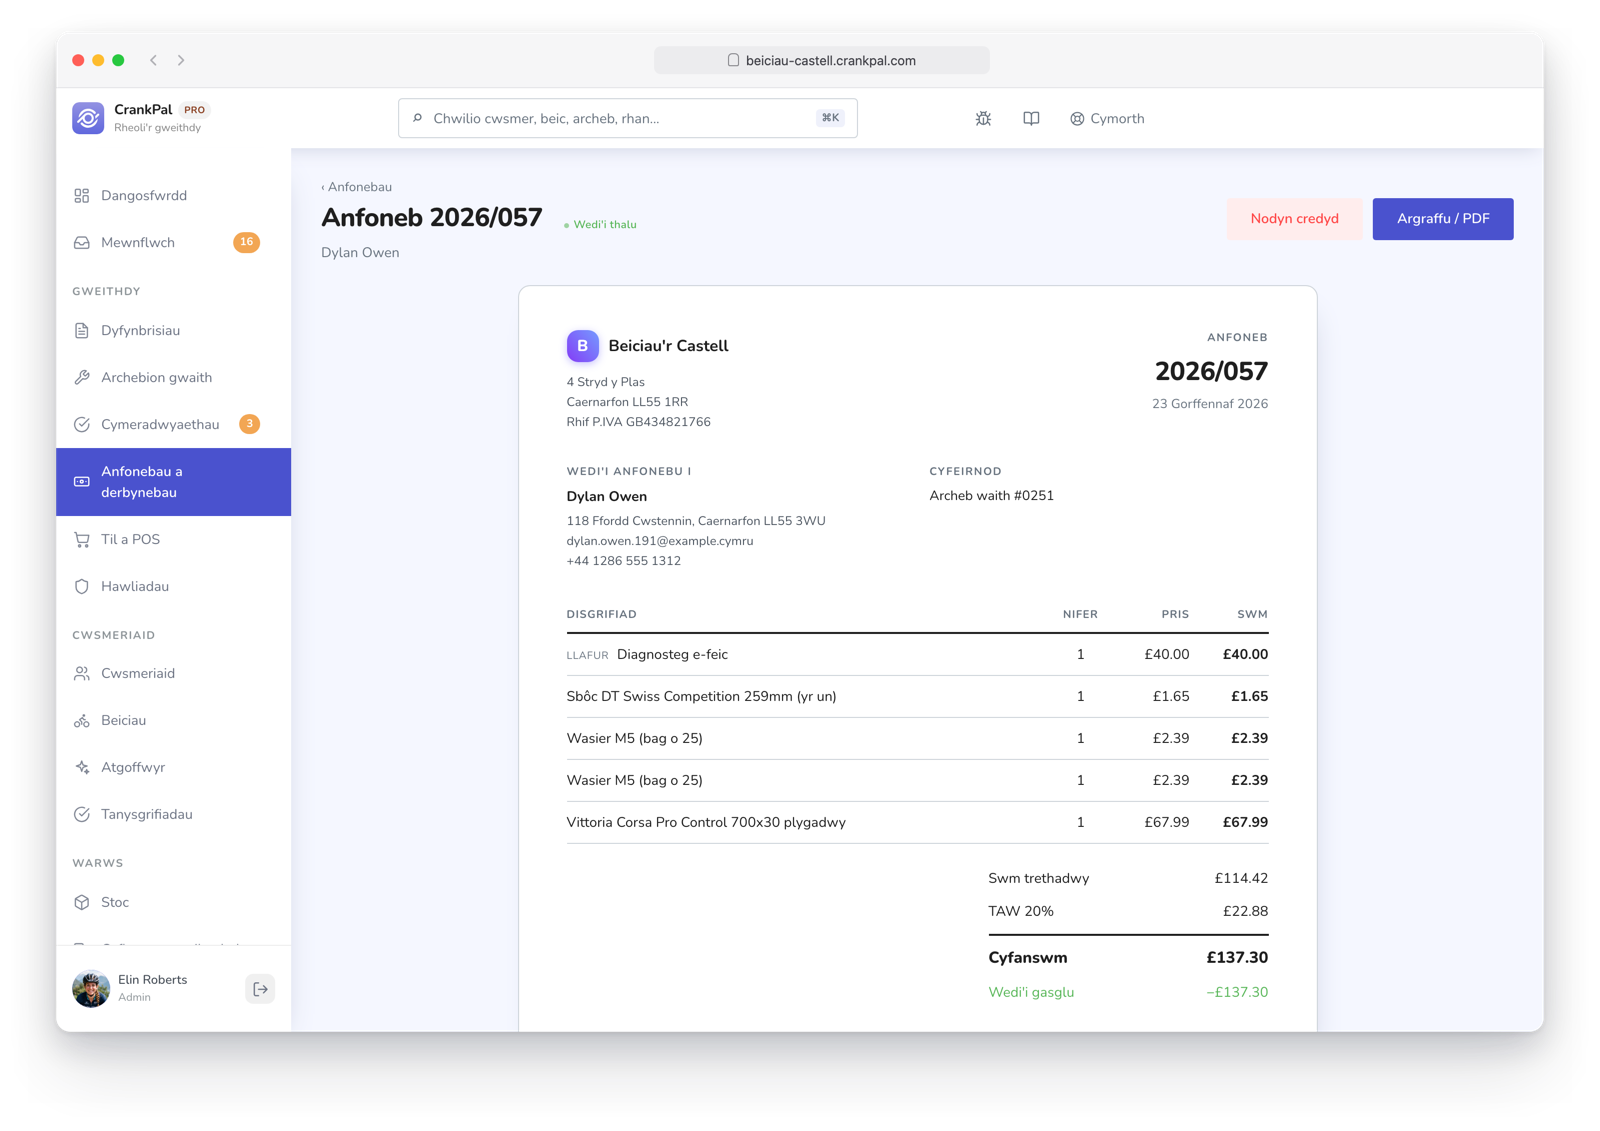The height and width of the screenshot is (1131, 1600).
Task: Click the Mewnflwch 16 badge
Action: click(247, 242)
